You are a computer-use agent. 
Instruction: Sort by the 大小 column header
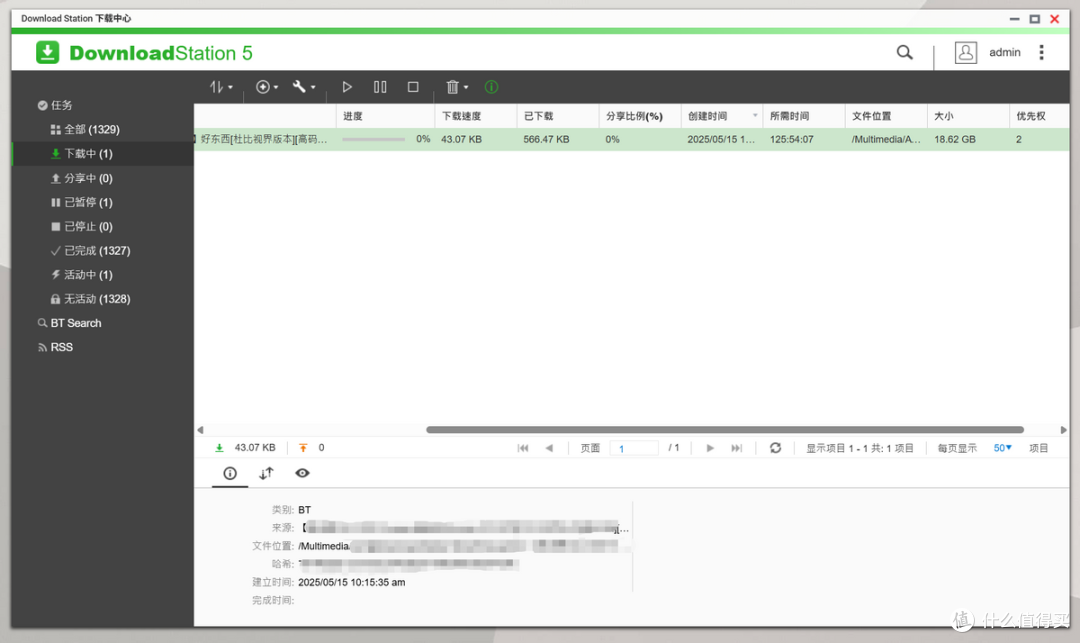click(x=967, y=116)
